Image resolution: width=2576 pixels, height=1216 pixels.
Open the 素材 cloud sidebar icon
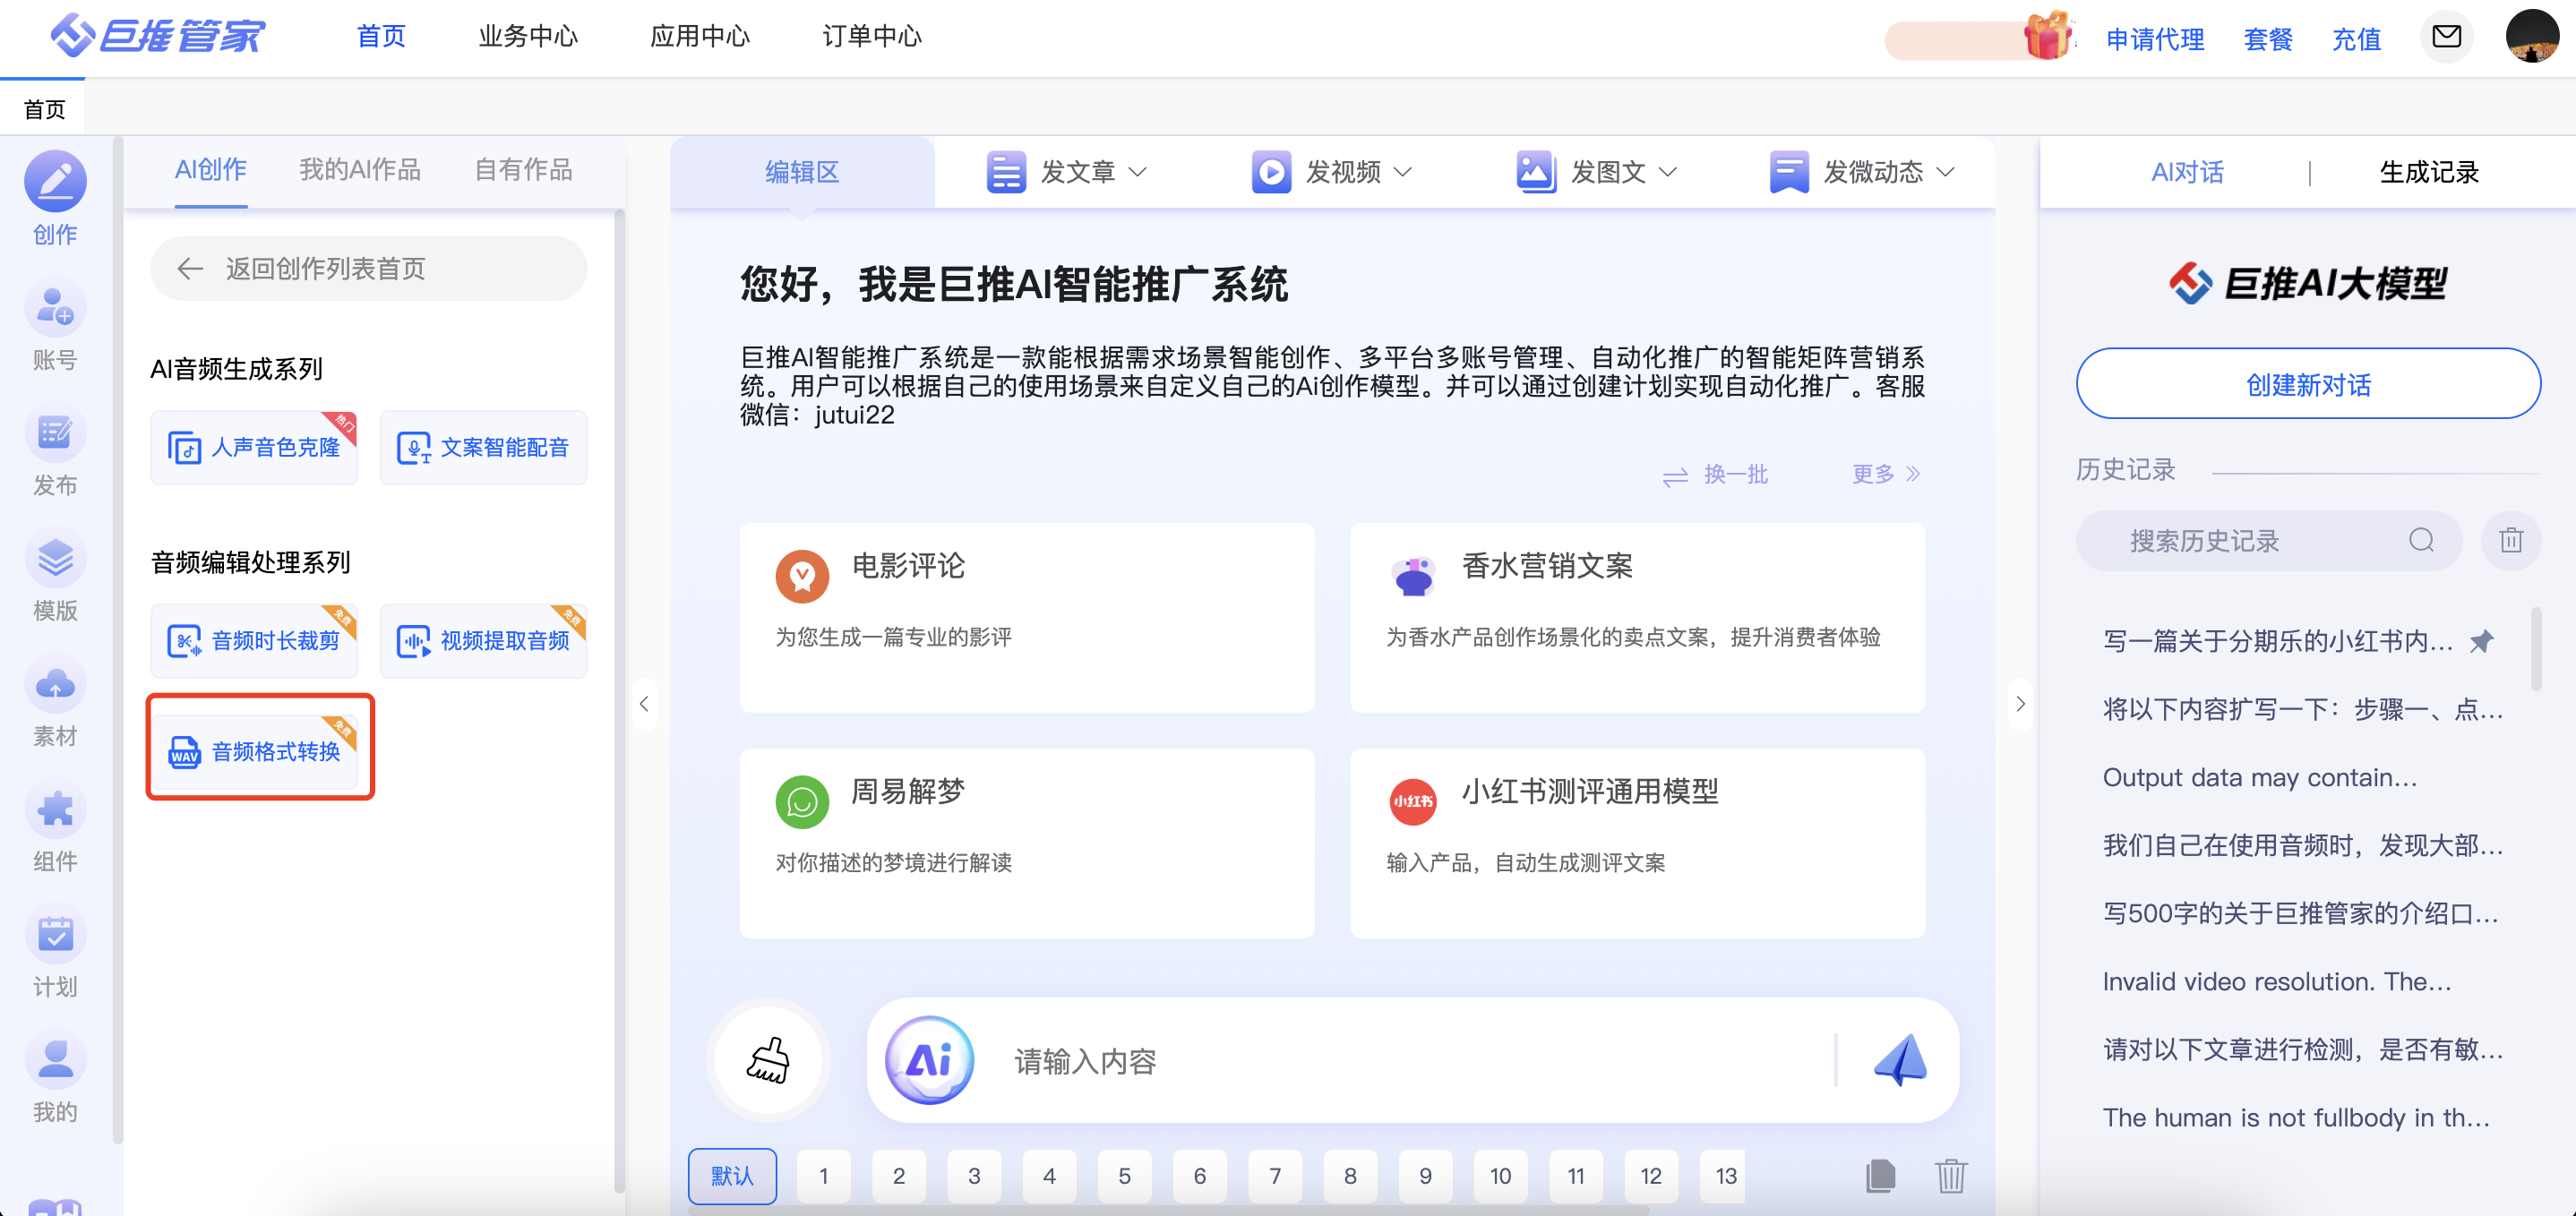(55, 684)
